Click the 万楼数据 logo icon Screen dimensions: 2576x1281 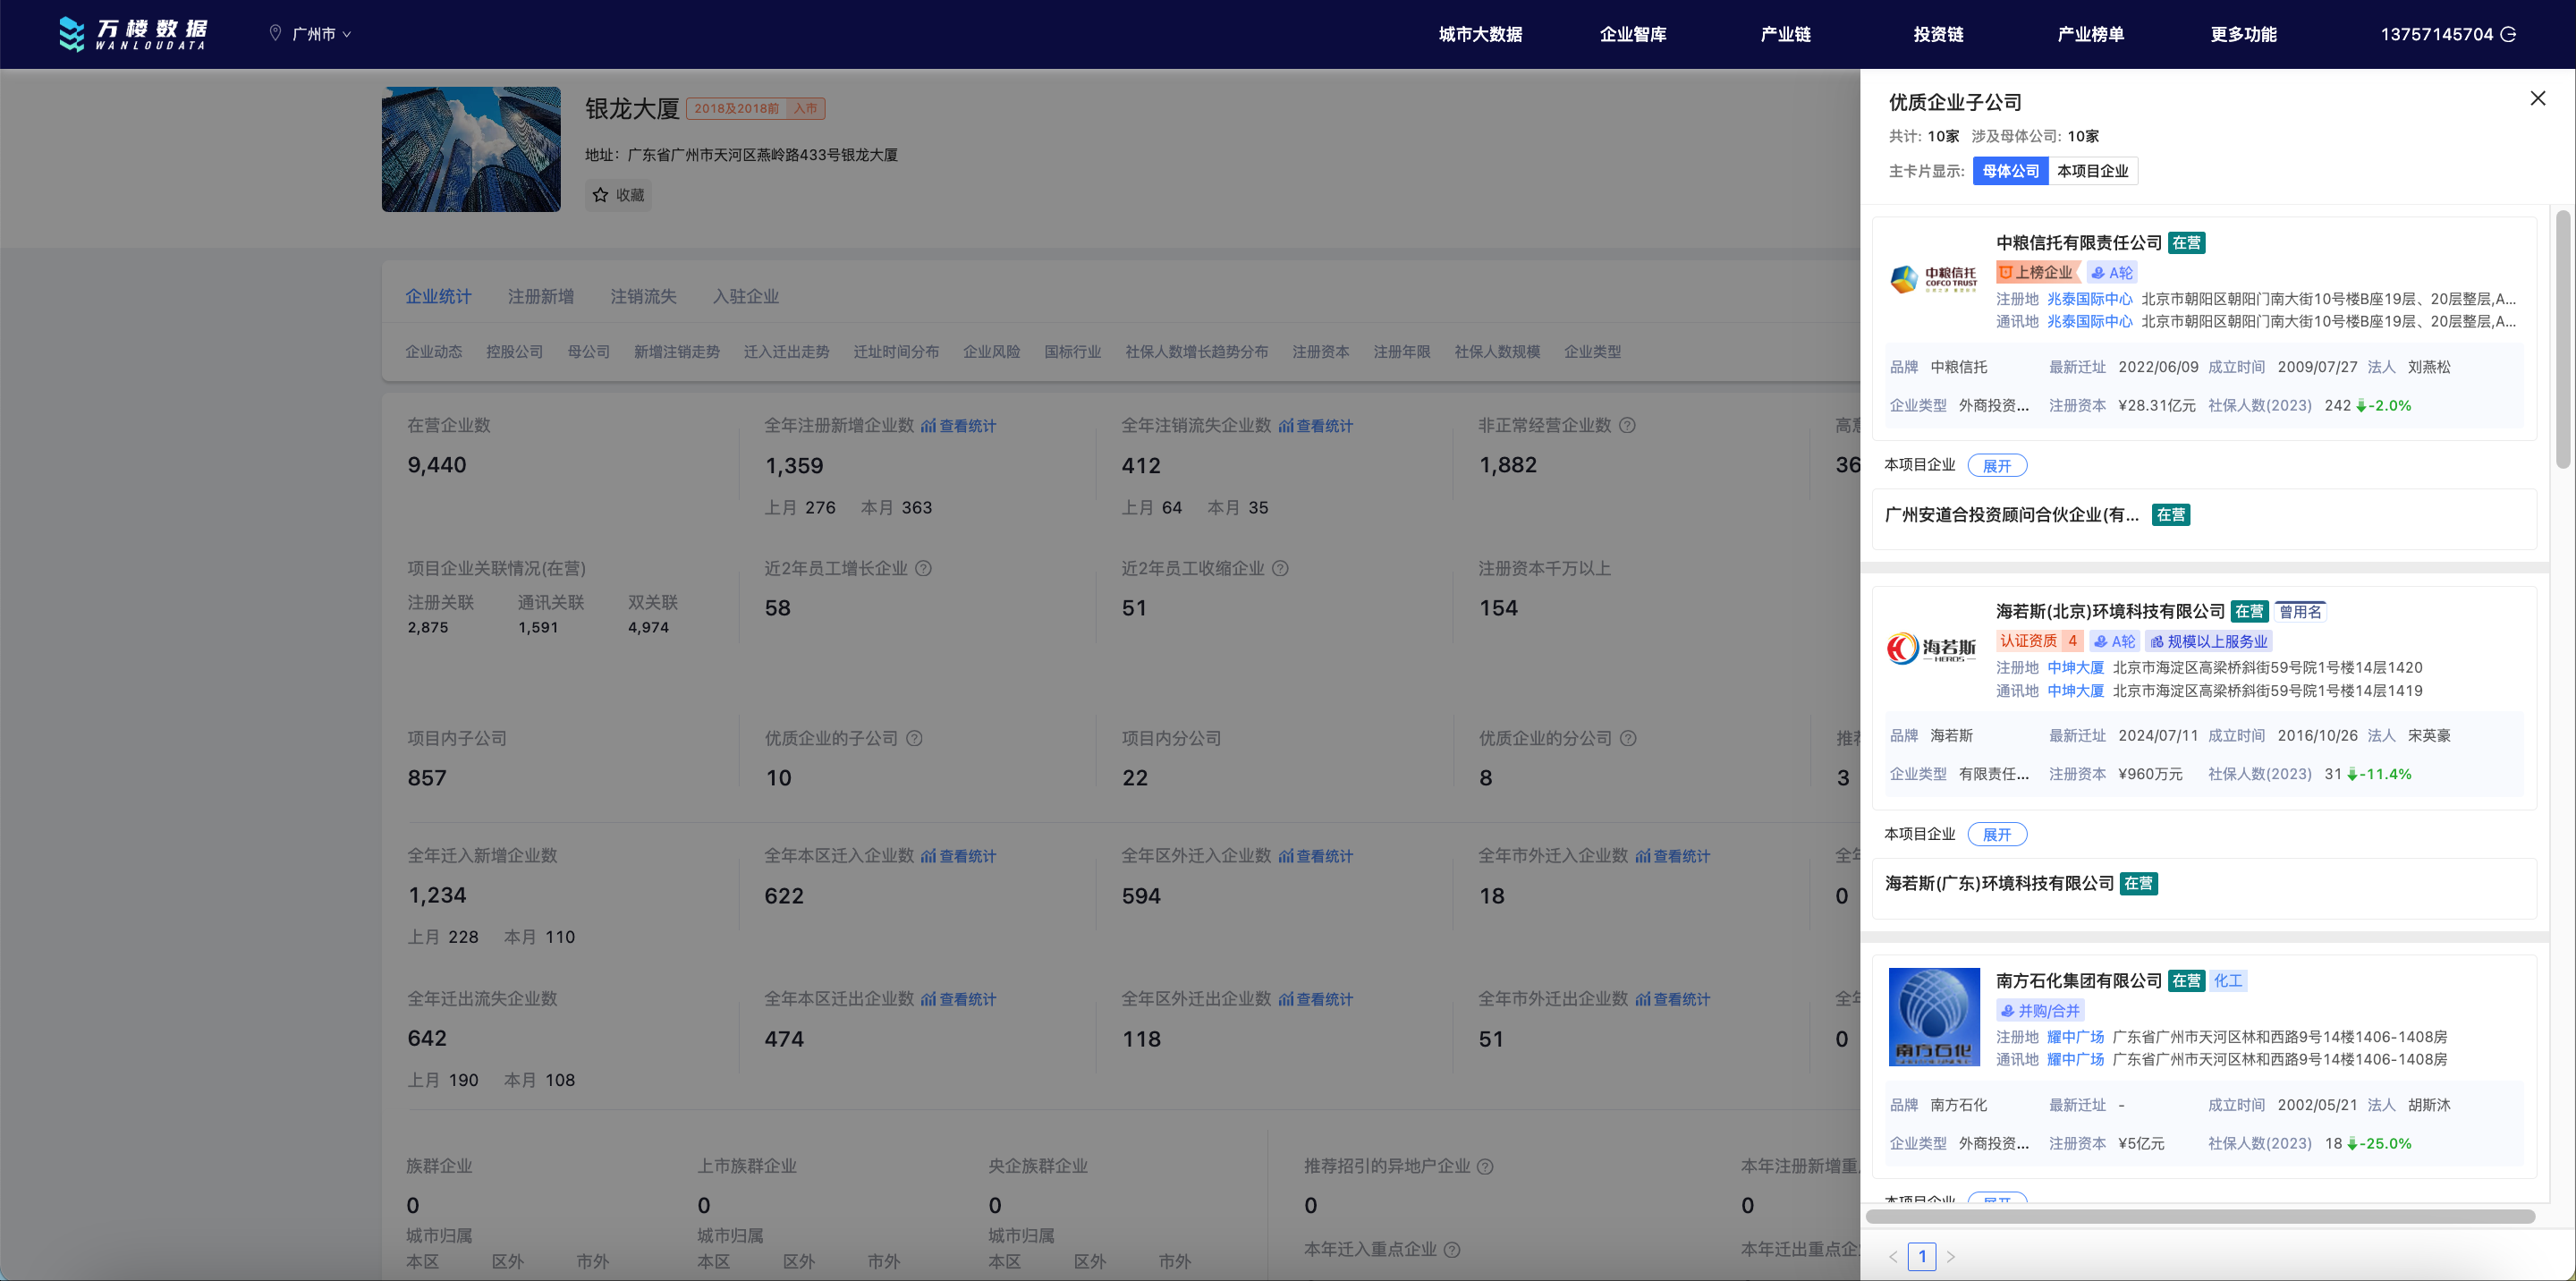coord(72,34)
